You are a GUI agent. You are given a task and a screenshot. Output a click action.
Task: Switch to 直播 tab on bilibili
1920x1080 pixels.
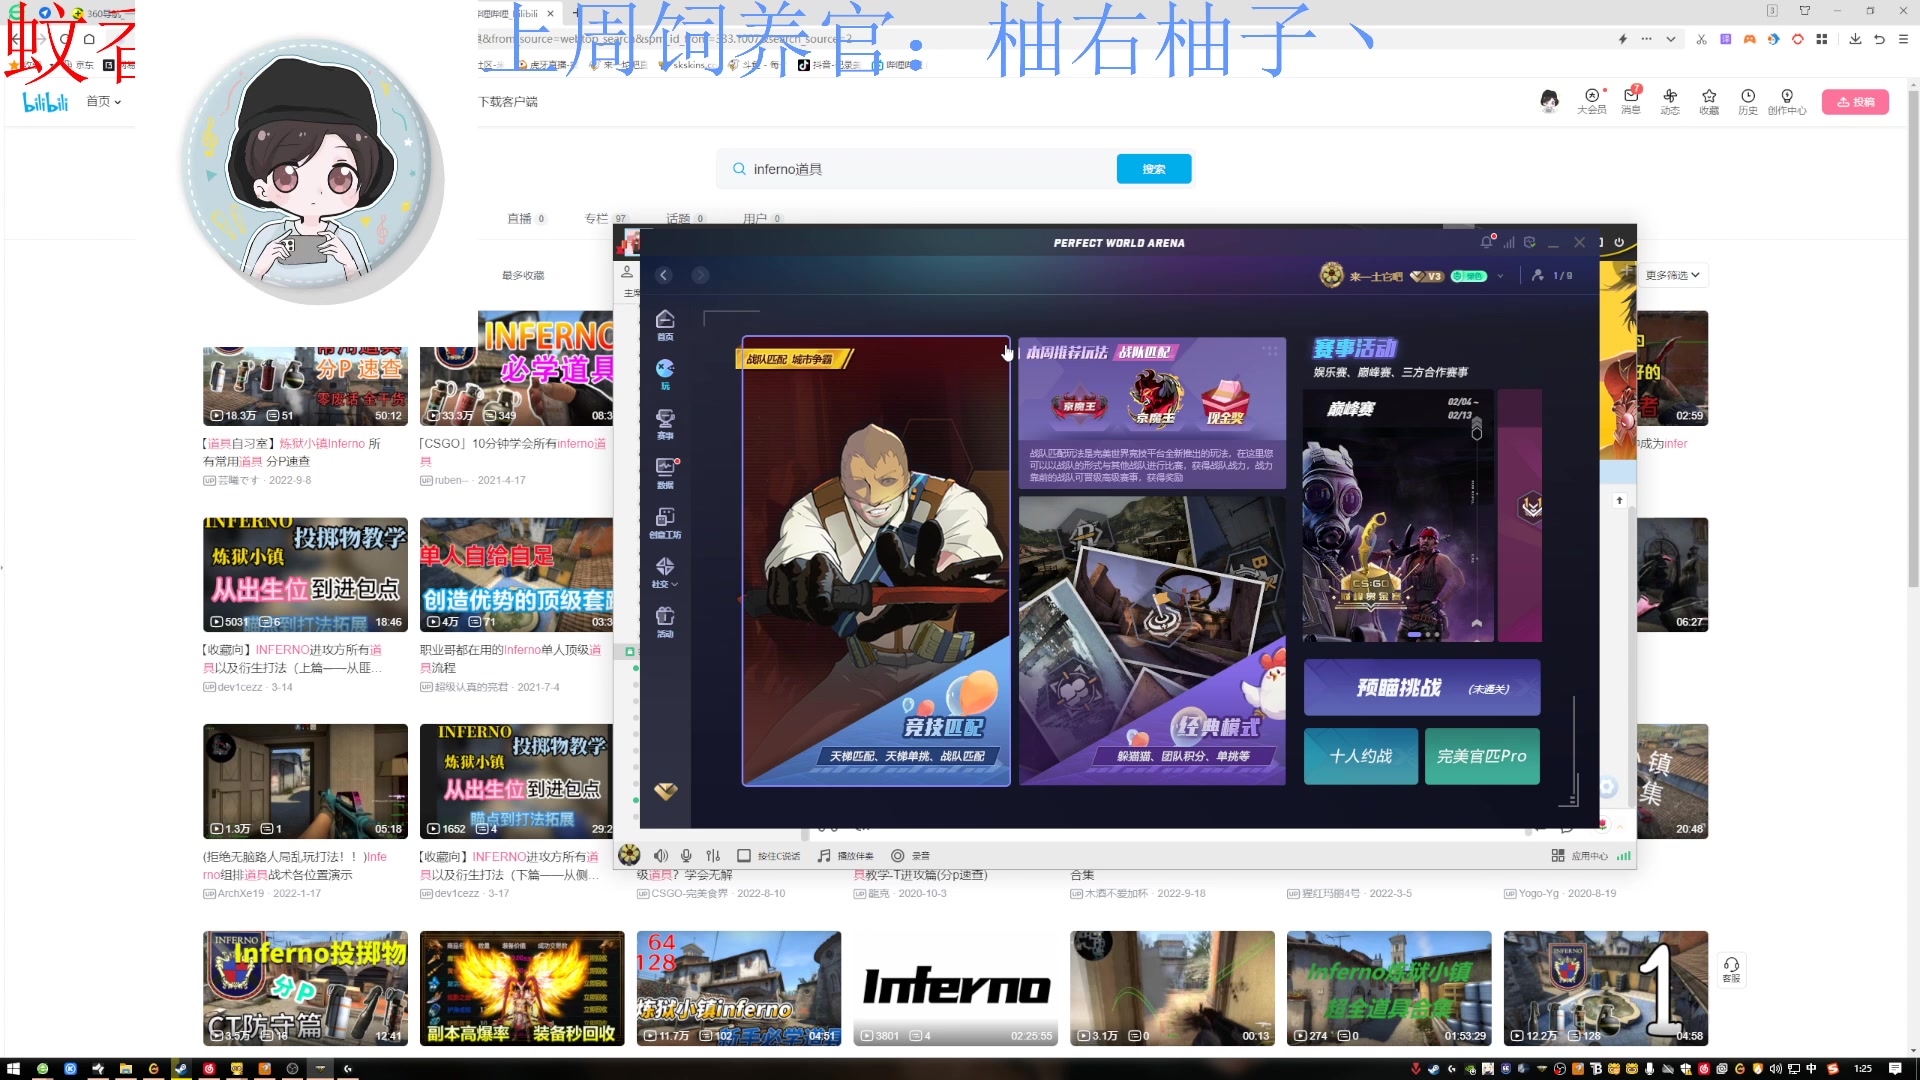(526, 218)
